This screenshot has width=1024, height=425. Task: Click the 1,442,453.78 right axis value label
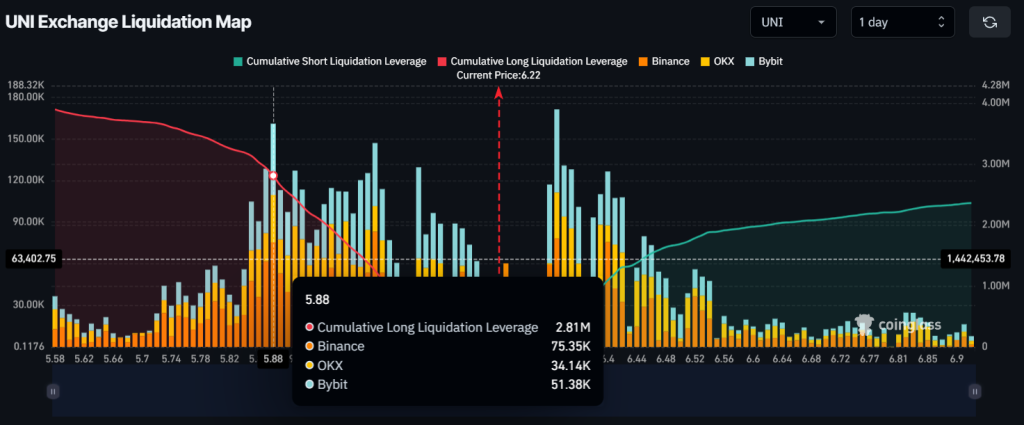[x=981, y=258]
